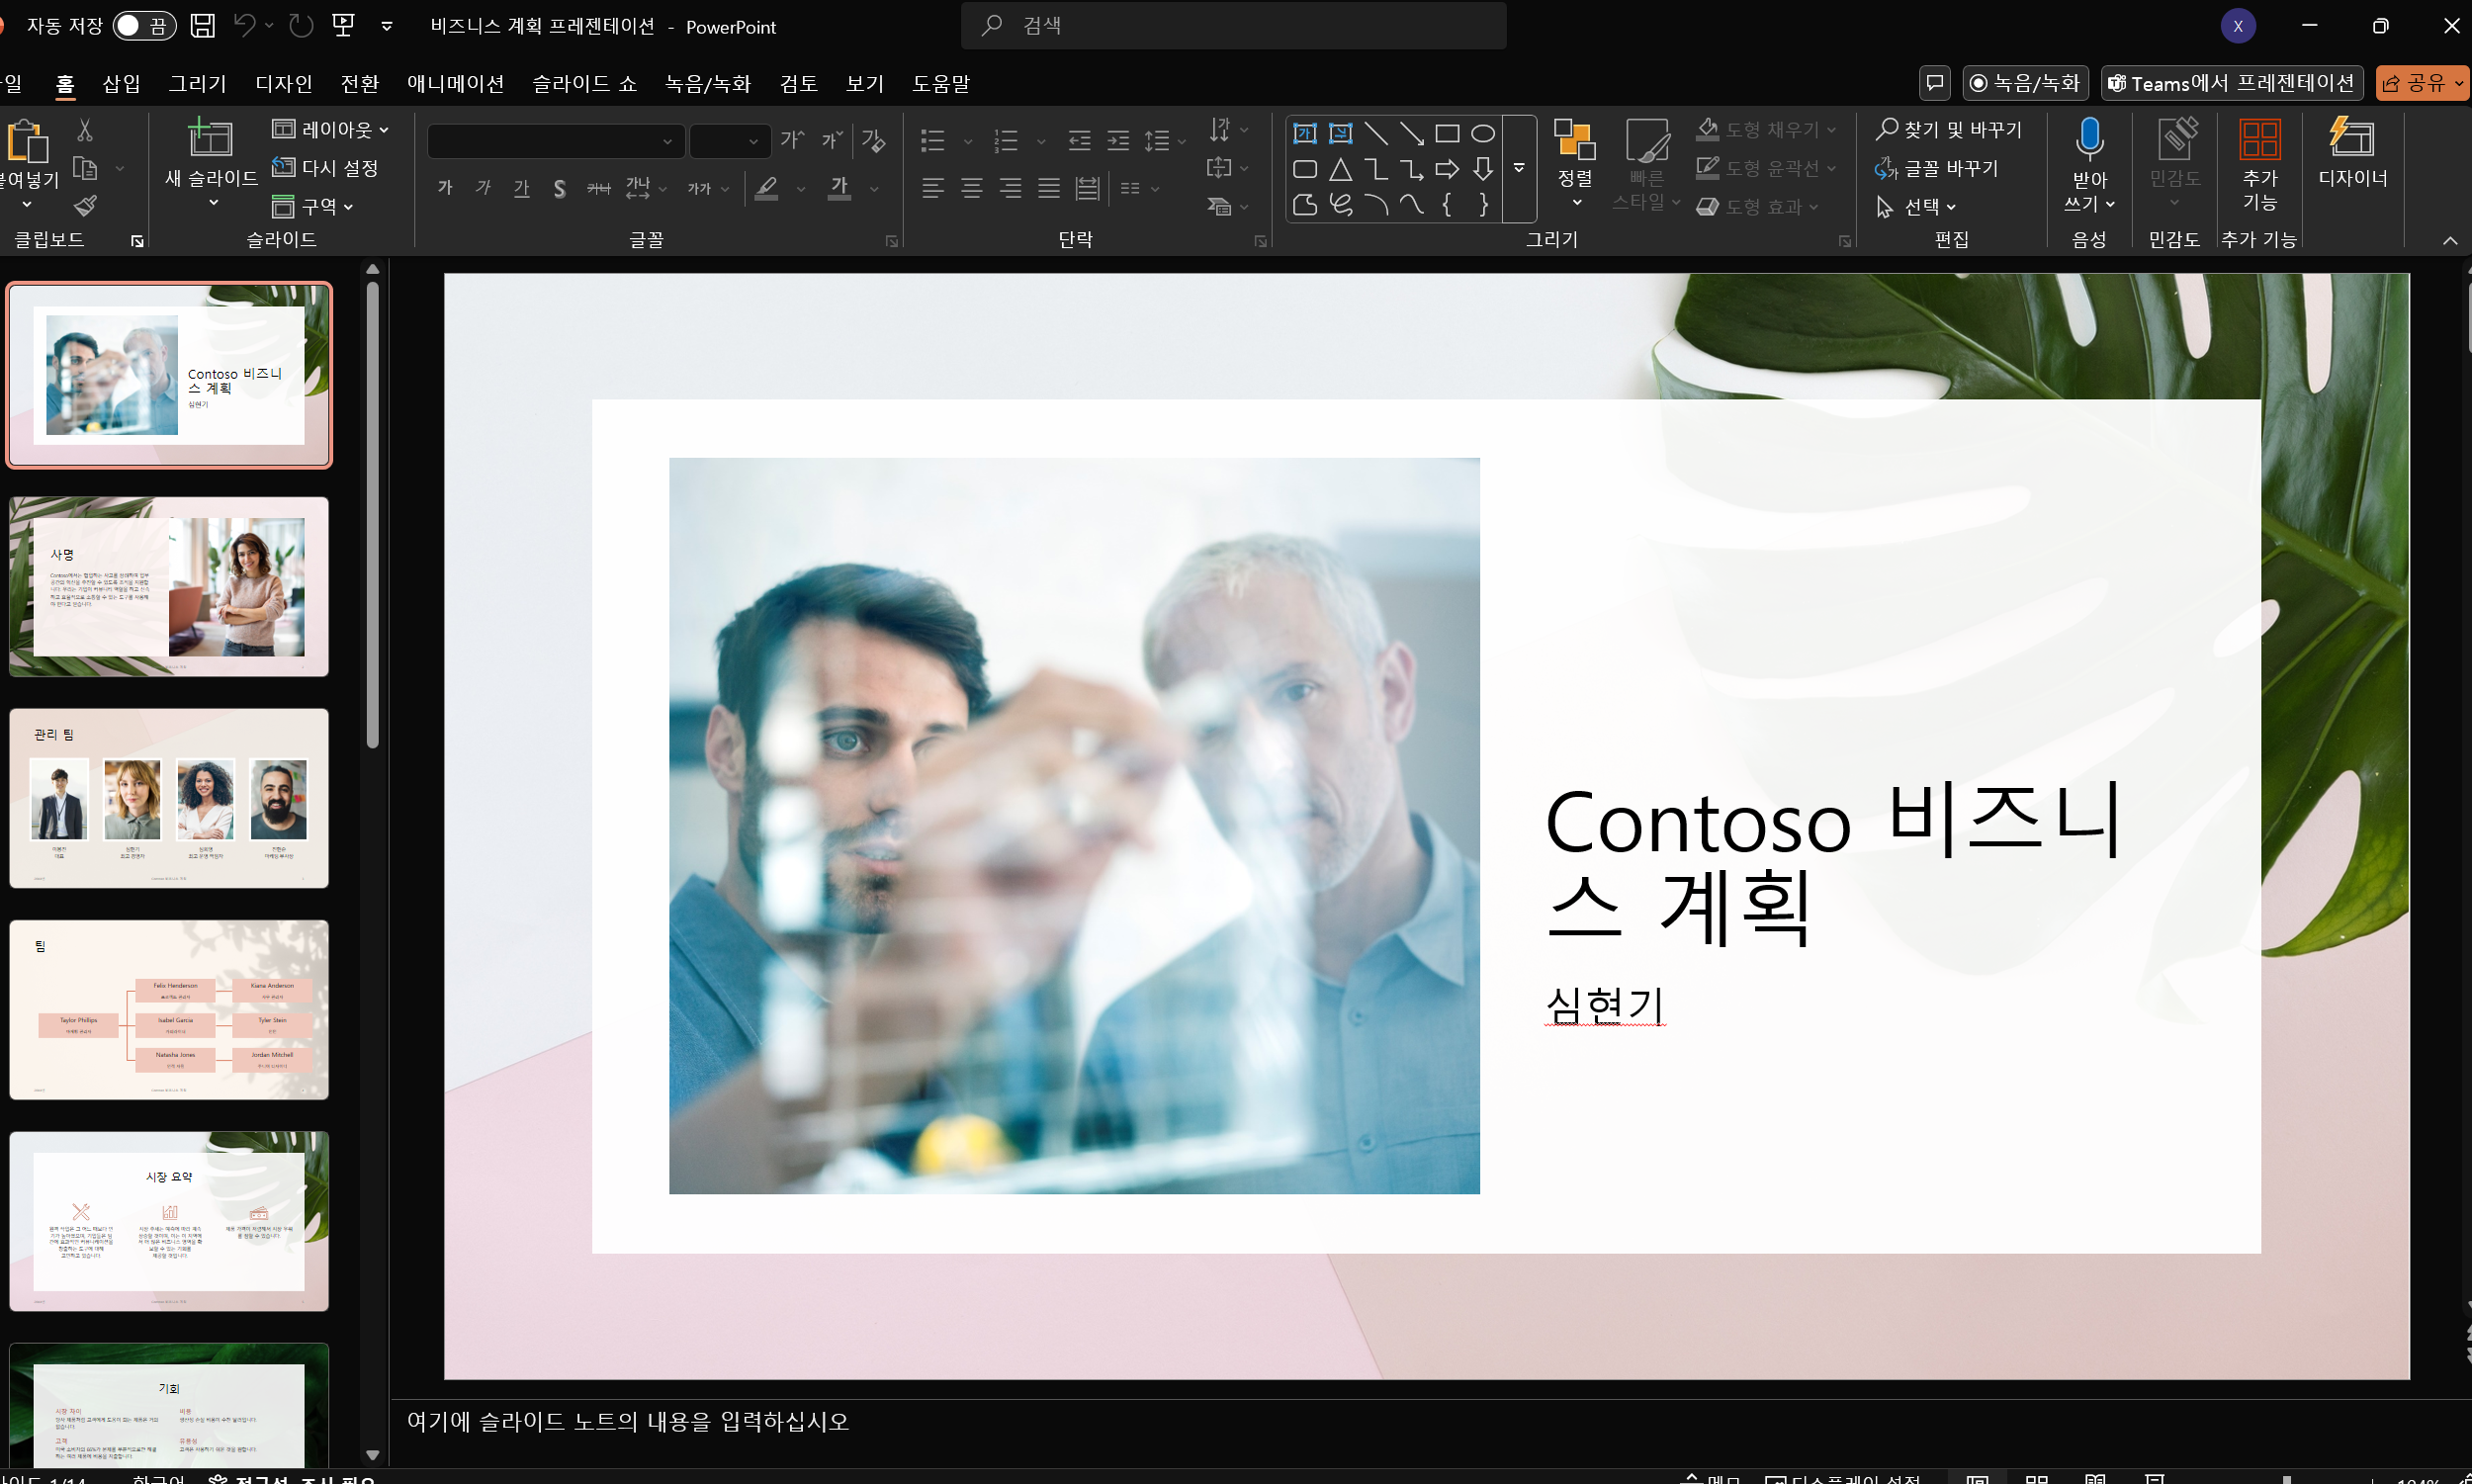Screen dimensions: 2472x1484
Task: Increase list indent level icon
Action: pyautogui.click(x=1118, y=141)
